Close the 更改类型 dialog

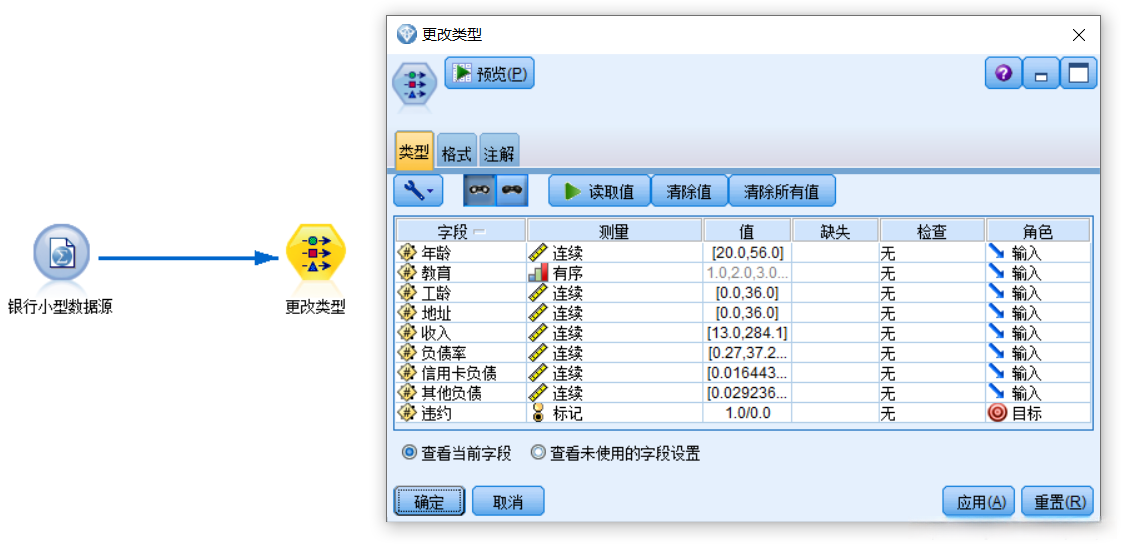pyautogui.click(x=1079, y=34)
